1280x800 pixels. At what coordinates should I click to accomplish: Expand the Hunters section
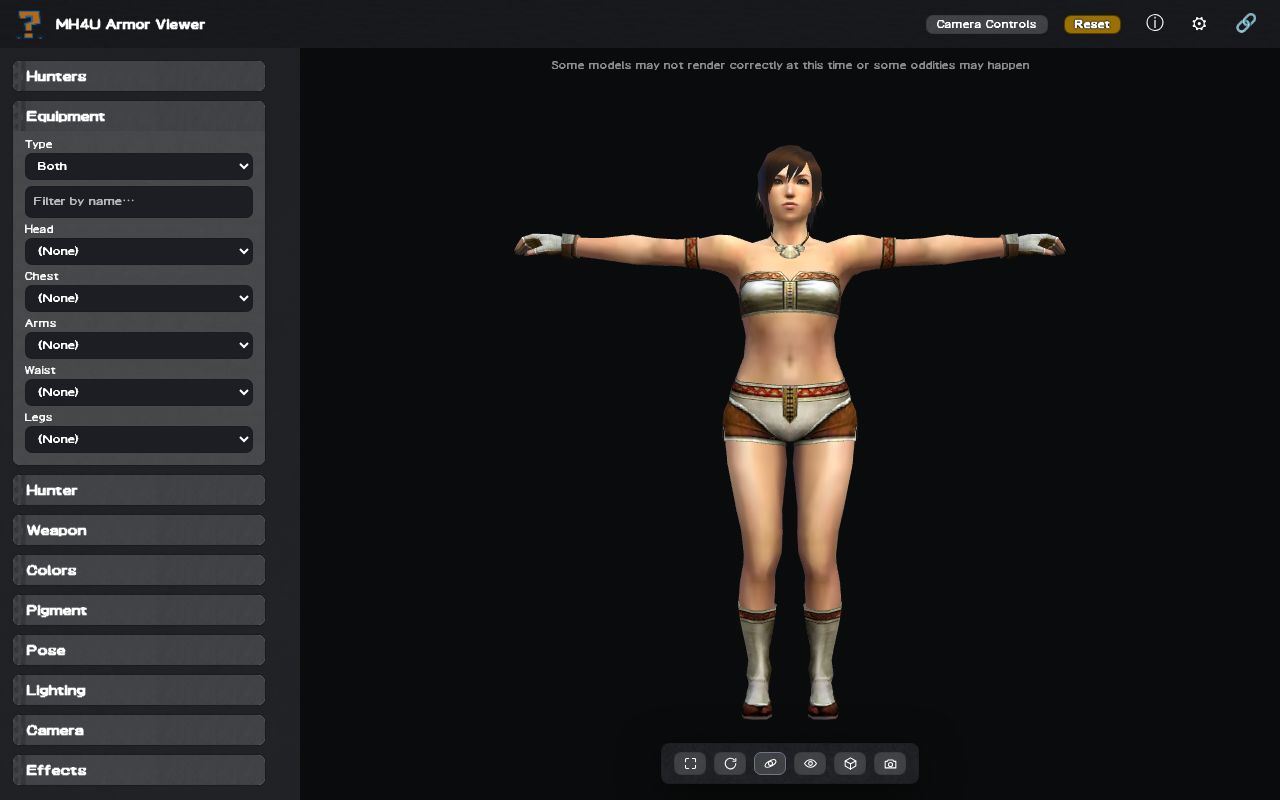139,76
